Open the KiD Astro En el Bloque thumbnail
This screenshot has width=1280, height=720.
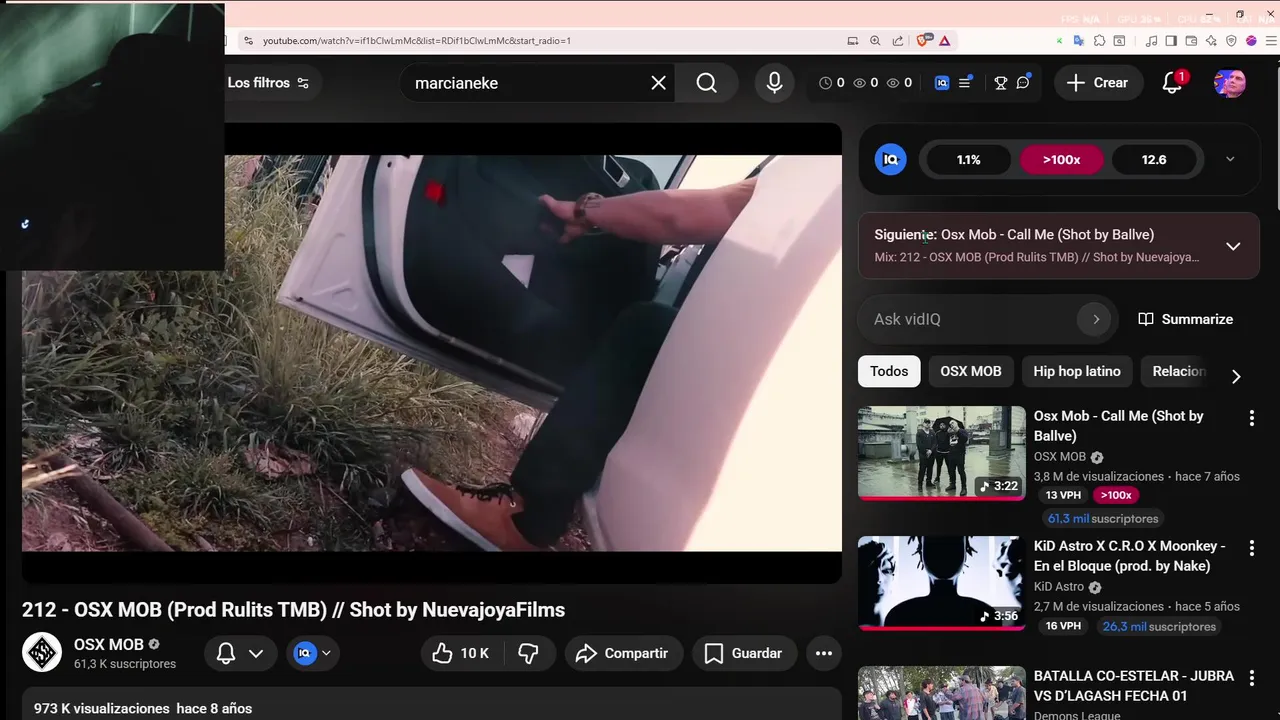coord(942,583)
